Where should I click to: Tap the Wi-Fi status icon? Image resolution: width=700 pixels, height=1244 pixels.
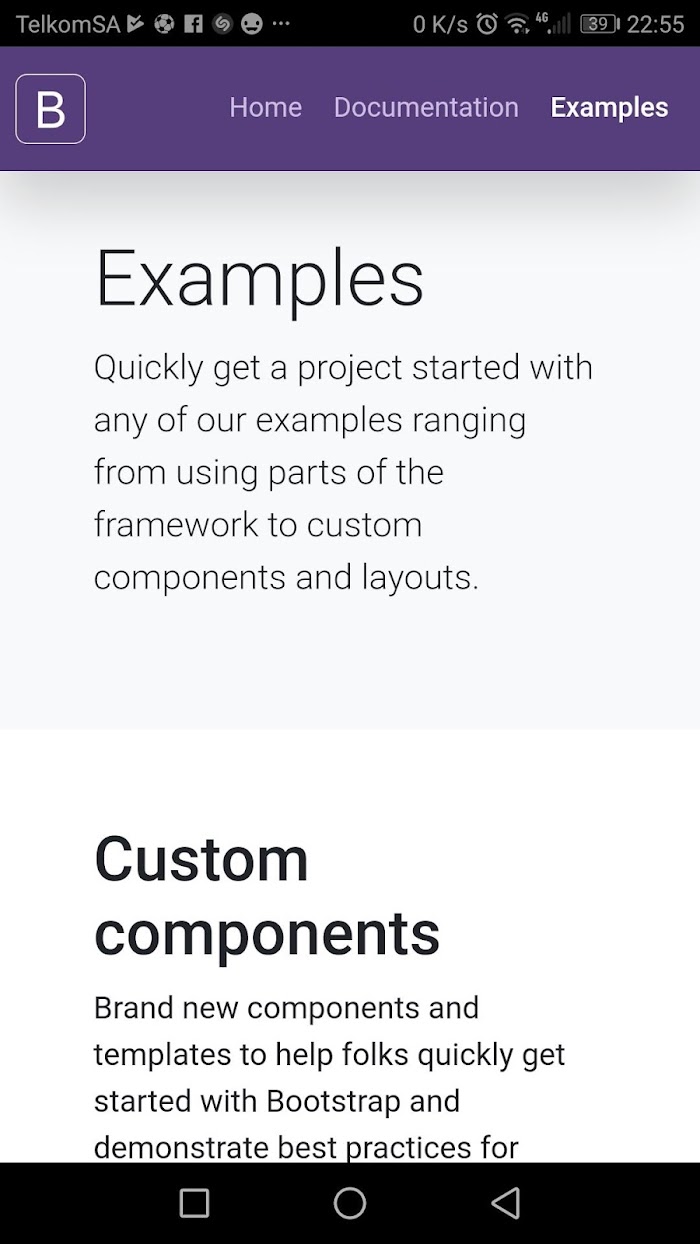[517, 24]
